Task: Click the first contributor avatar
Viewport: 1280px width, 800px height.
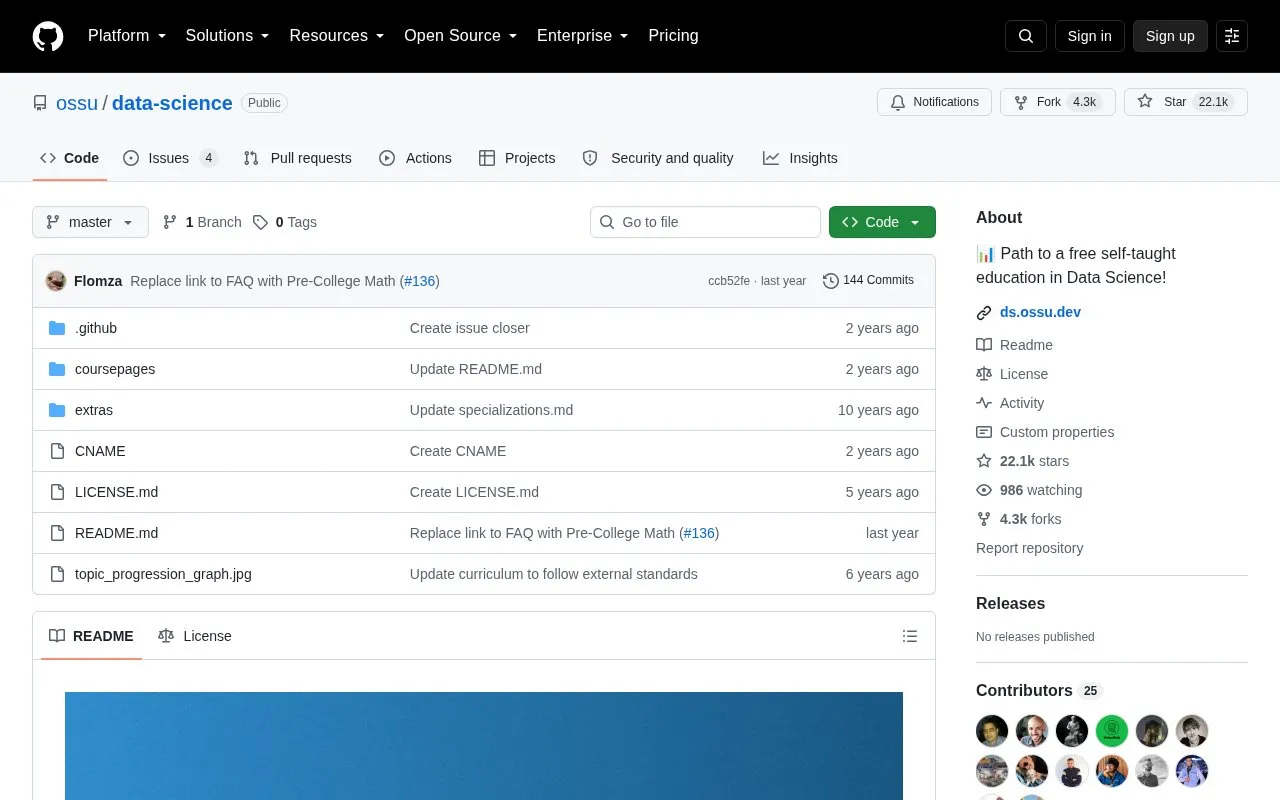Action: [x=992, y=731]
